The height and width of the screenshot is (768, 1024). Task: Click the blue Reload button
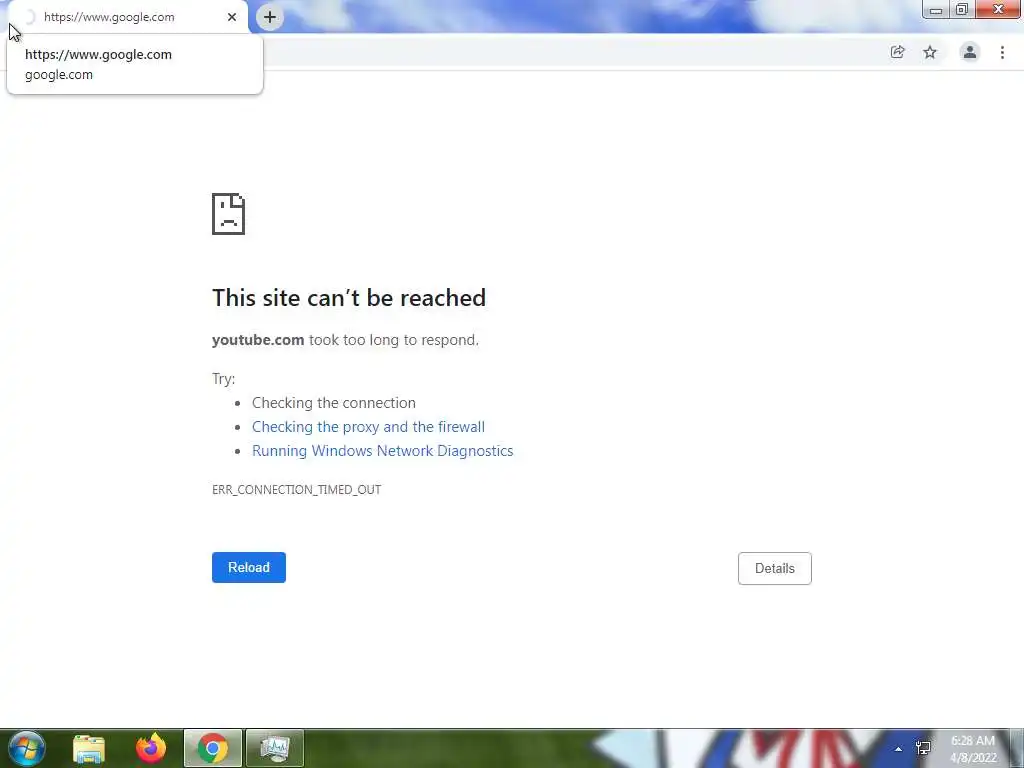point(249,568)
